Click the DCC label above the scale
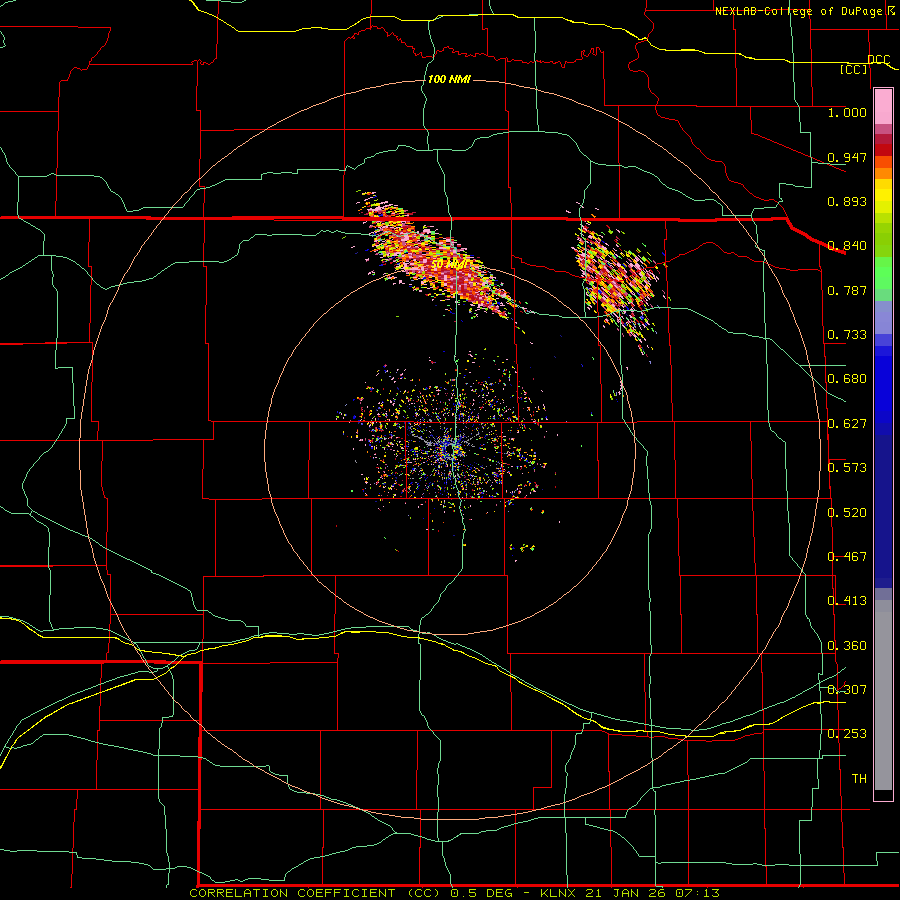 click(x=878, y=60)
